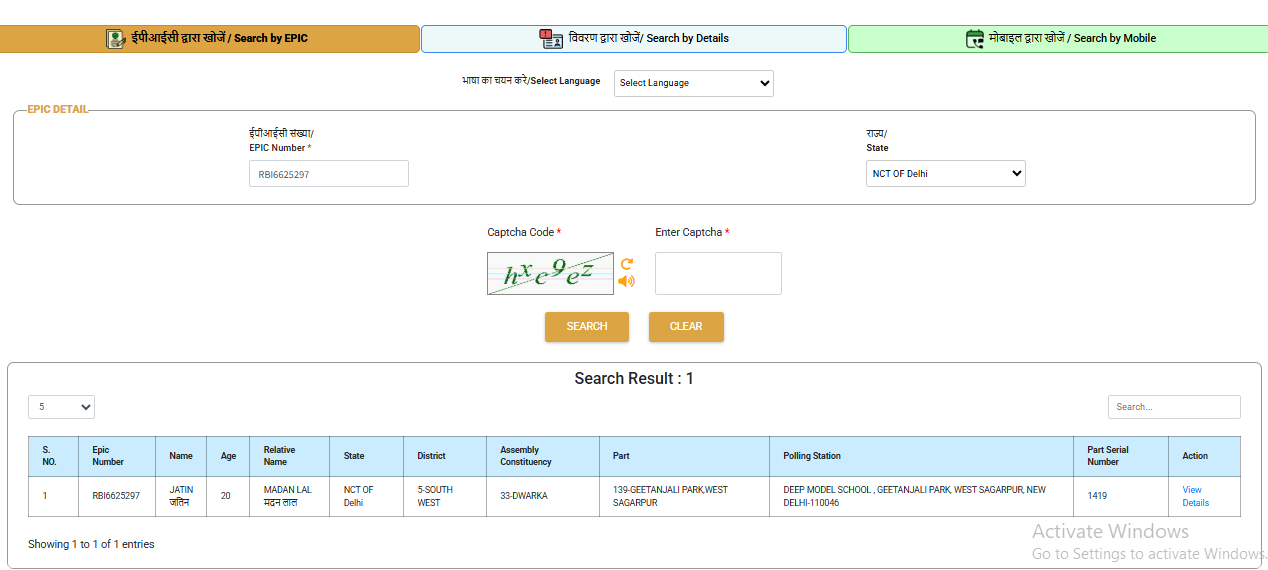The height and width of the screenshot is (570, 1268).
Task: Focus the Enter Captcha text box
Action: coord(718,274)
